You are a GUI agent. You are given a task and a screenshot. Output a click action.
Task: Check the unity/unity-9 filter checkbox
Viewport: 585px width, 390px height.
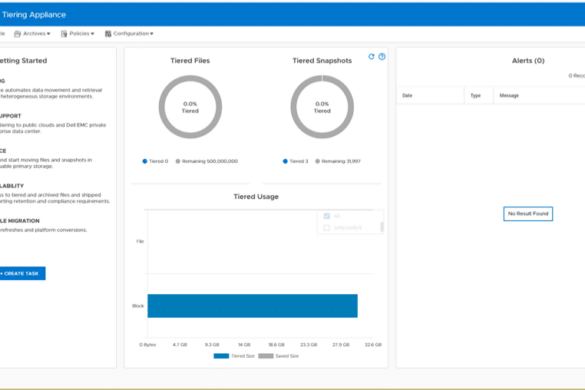[327, 228]
